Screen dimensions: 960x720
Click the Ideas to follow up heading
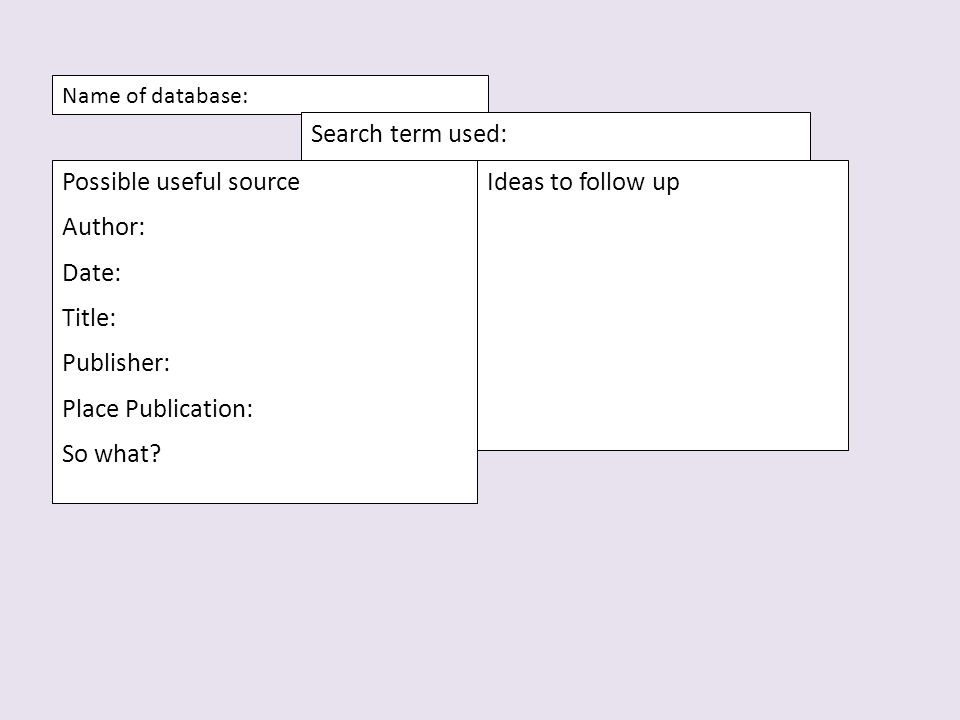point(583,182)
